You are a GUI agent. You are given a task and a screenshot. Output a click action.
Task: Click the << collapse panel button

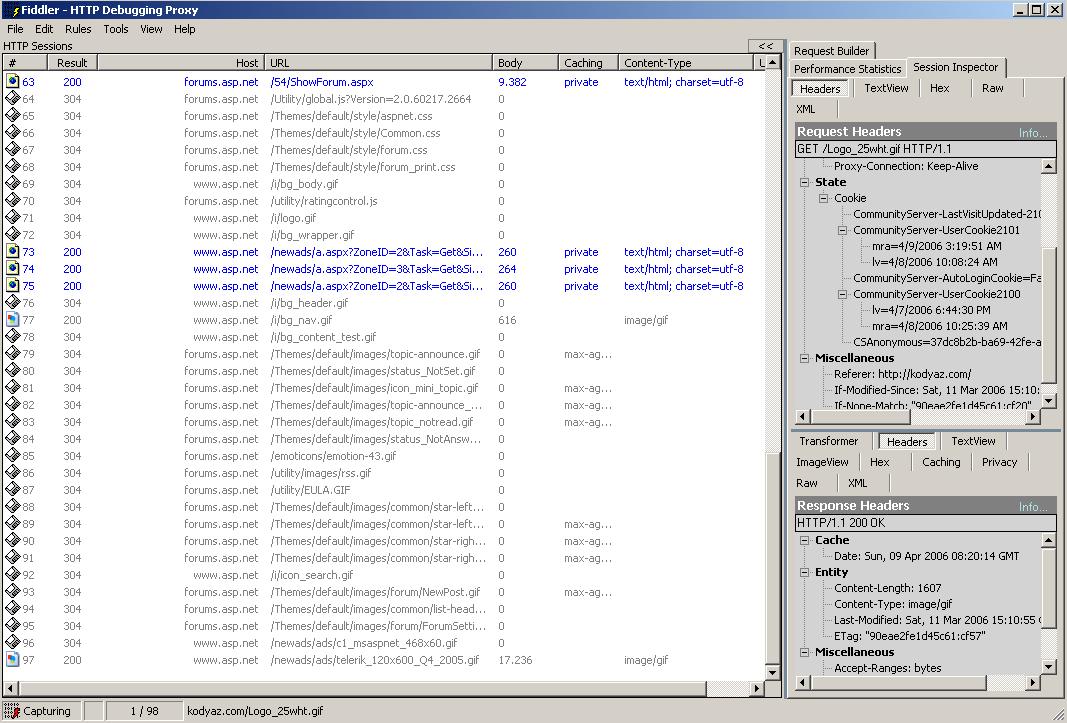tap(766, 46)
